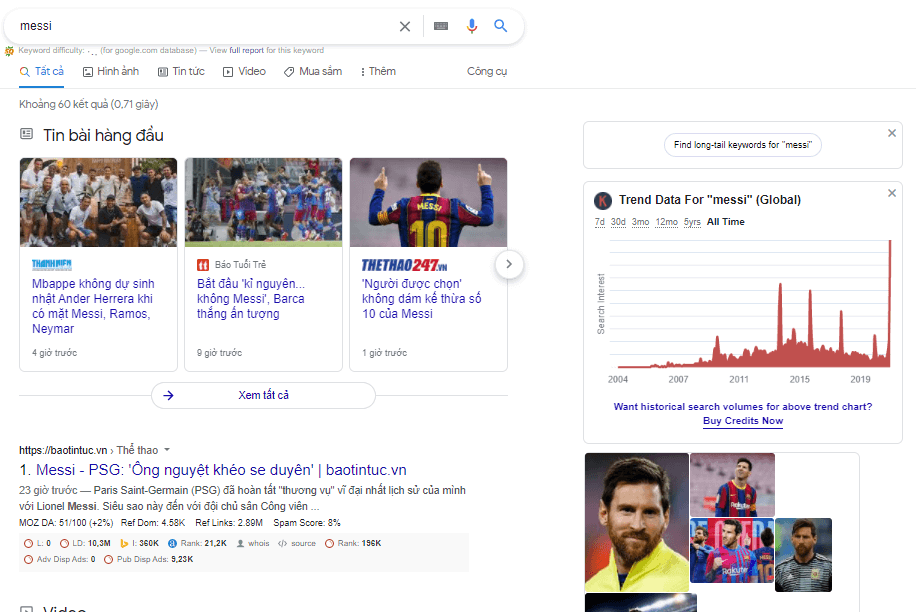Click the 'L: 0' link metric
This screenshot has height=612, width=916.
point(37,543)
